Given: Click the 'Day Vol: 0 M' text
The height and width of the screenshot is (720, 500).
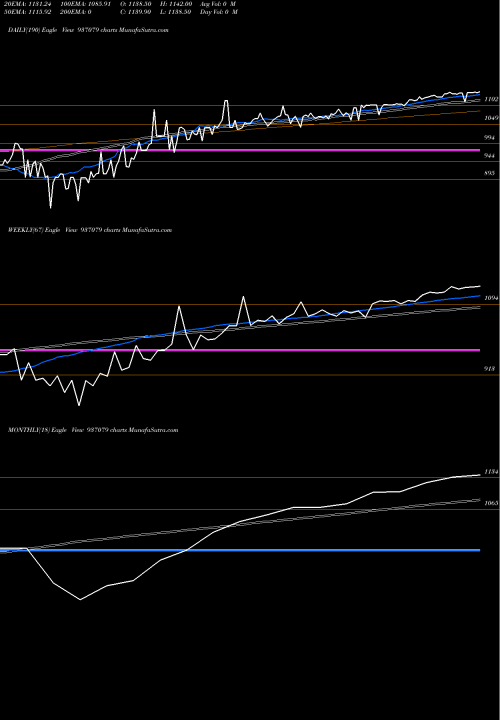Looking at the screenshot, I should click(219, 12).
